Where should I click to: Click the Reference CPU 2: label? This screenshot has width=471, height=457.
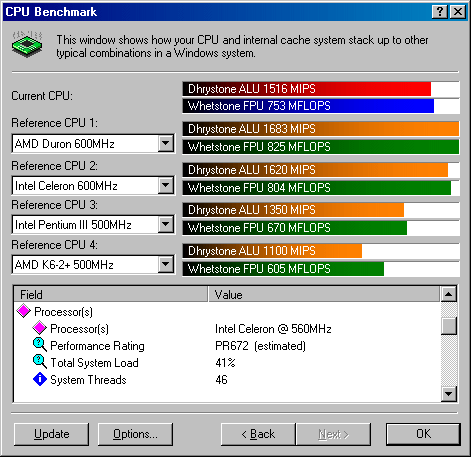[x=55, y=166]
